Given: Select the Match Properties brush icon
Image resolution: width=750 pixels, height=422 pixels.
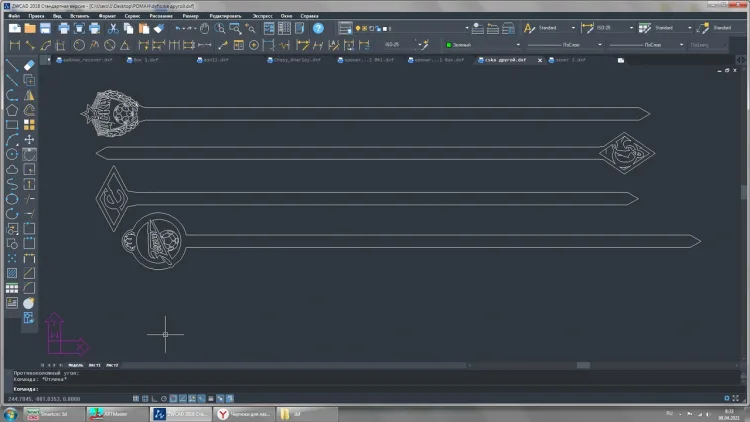Looking at the screenshot, I should coord(159,28).
